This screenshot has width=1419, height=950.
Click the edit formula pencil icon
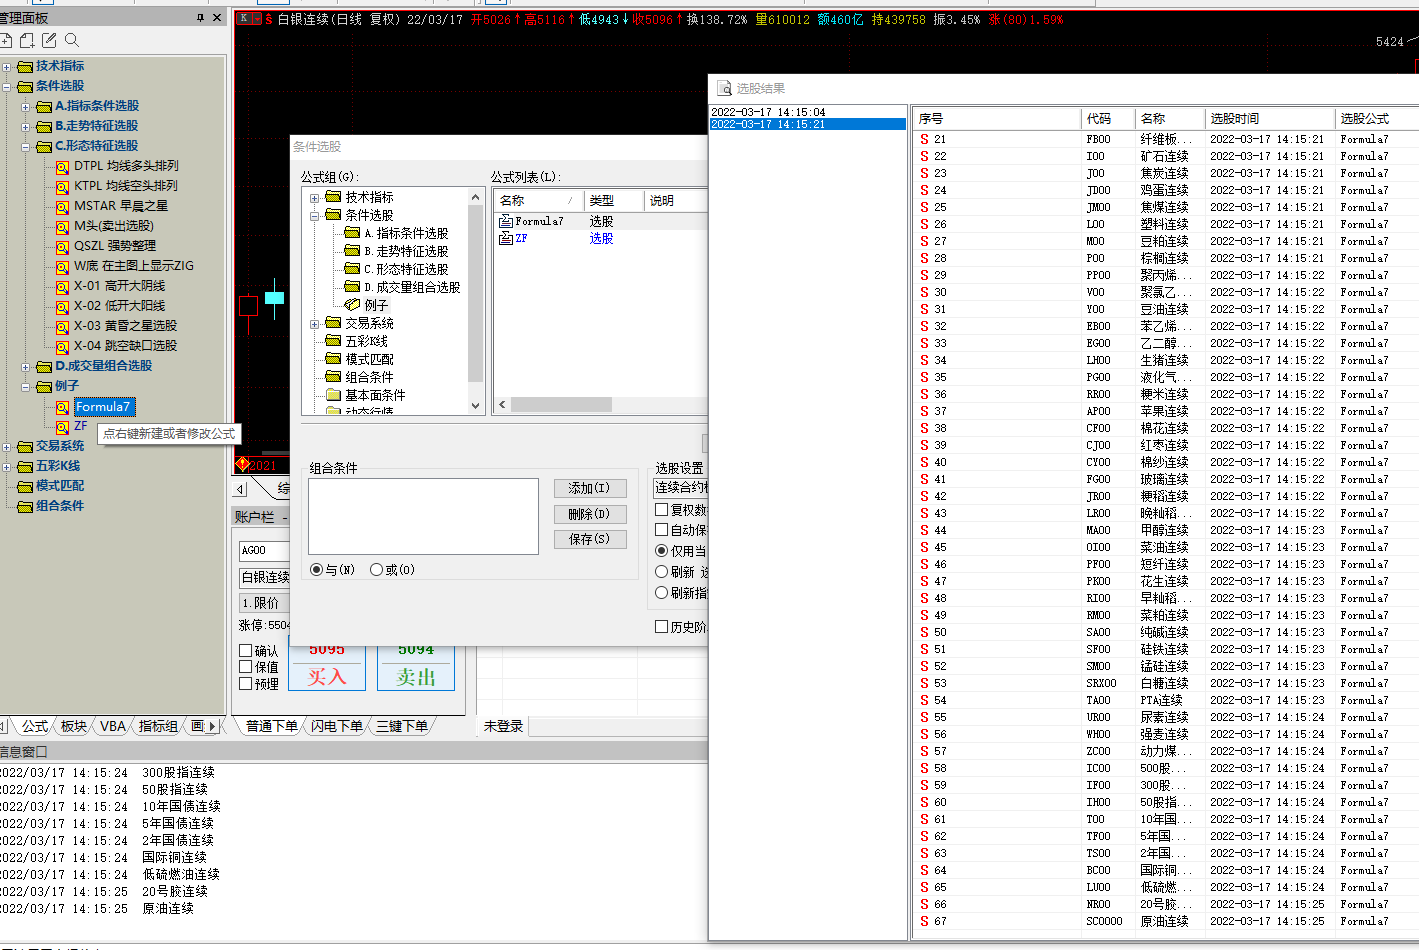(49, 40)
